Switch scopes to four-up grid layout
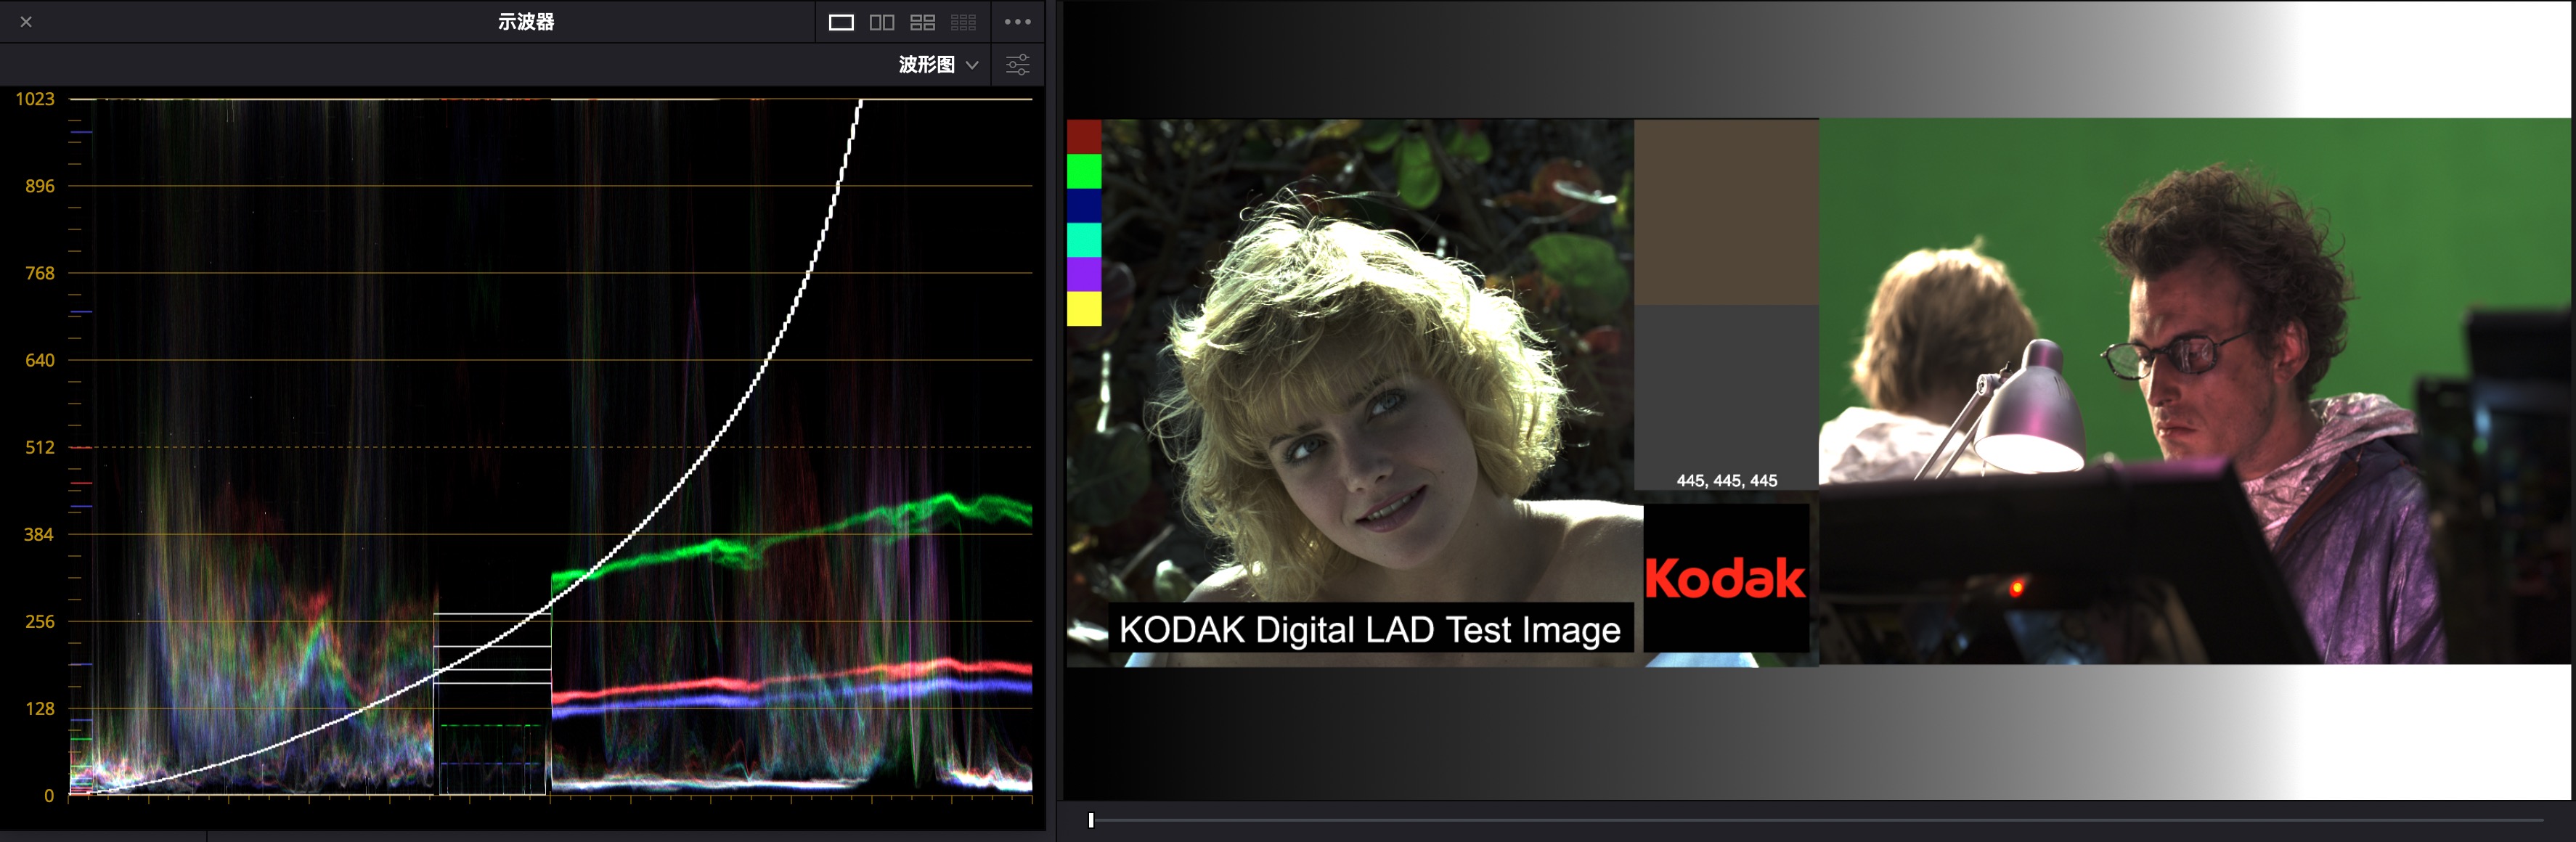This screenshot has height=842, width=2576. 922,22
